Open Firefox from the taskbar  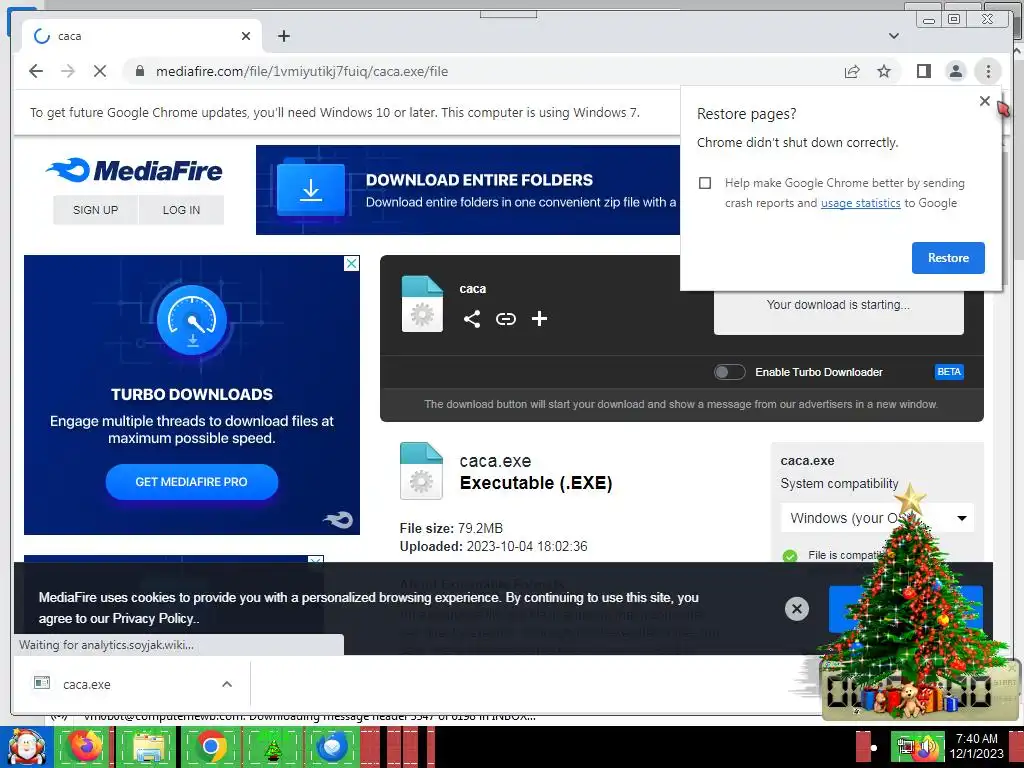83,747
